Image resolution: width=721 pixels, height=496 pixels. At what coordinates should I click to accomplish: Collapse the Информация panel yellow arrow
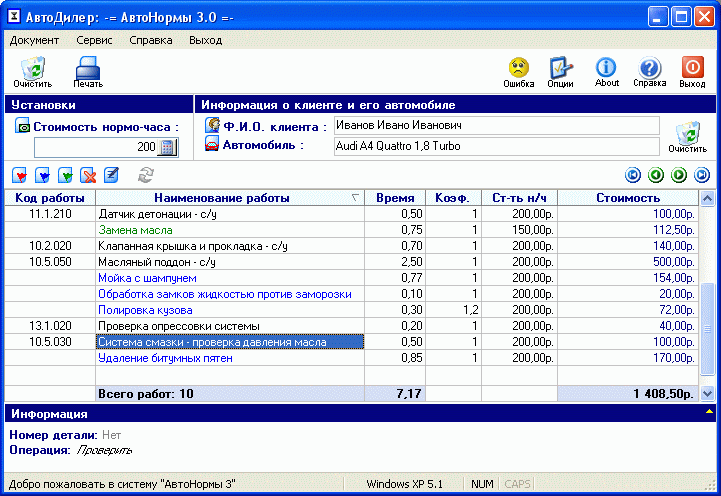pyautogui.click(x=709, y=411)
